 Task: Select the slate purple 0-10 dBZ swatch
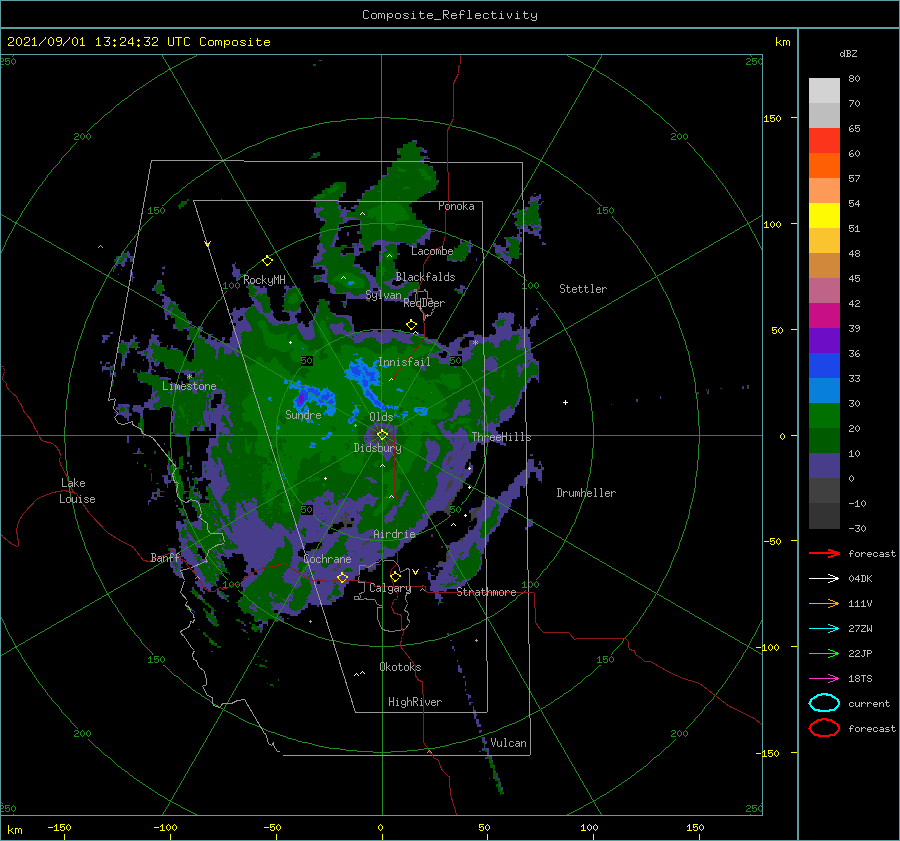pyautogui.click(x=824, y=466)
